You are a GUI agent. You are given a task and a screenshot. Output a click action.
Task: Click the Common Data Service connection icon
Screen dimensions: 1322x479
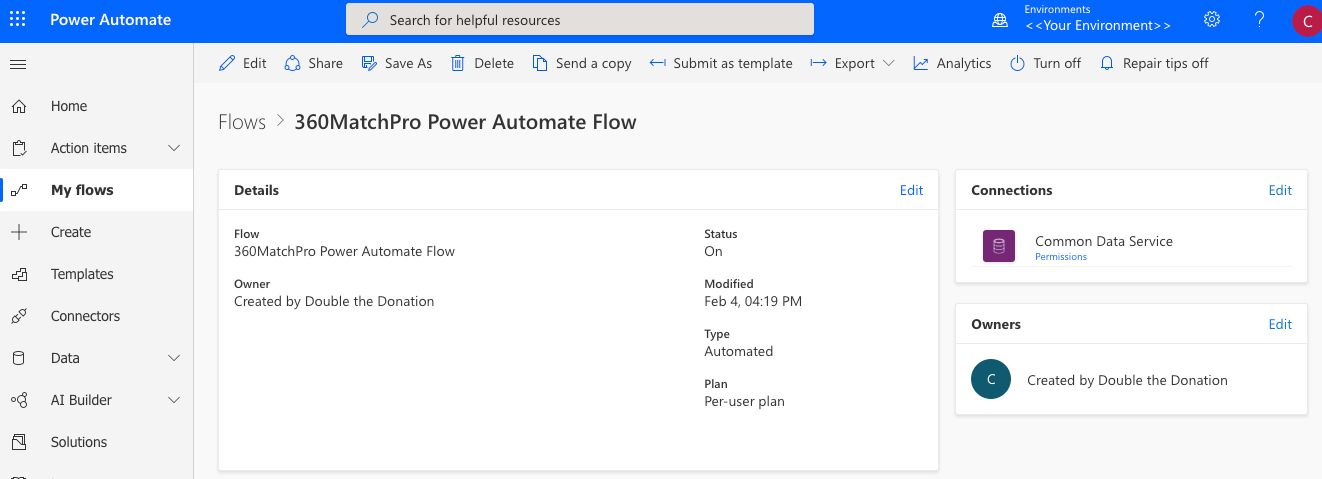tap(999, 246)
